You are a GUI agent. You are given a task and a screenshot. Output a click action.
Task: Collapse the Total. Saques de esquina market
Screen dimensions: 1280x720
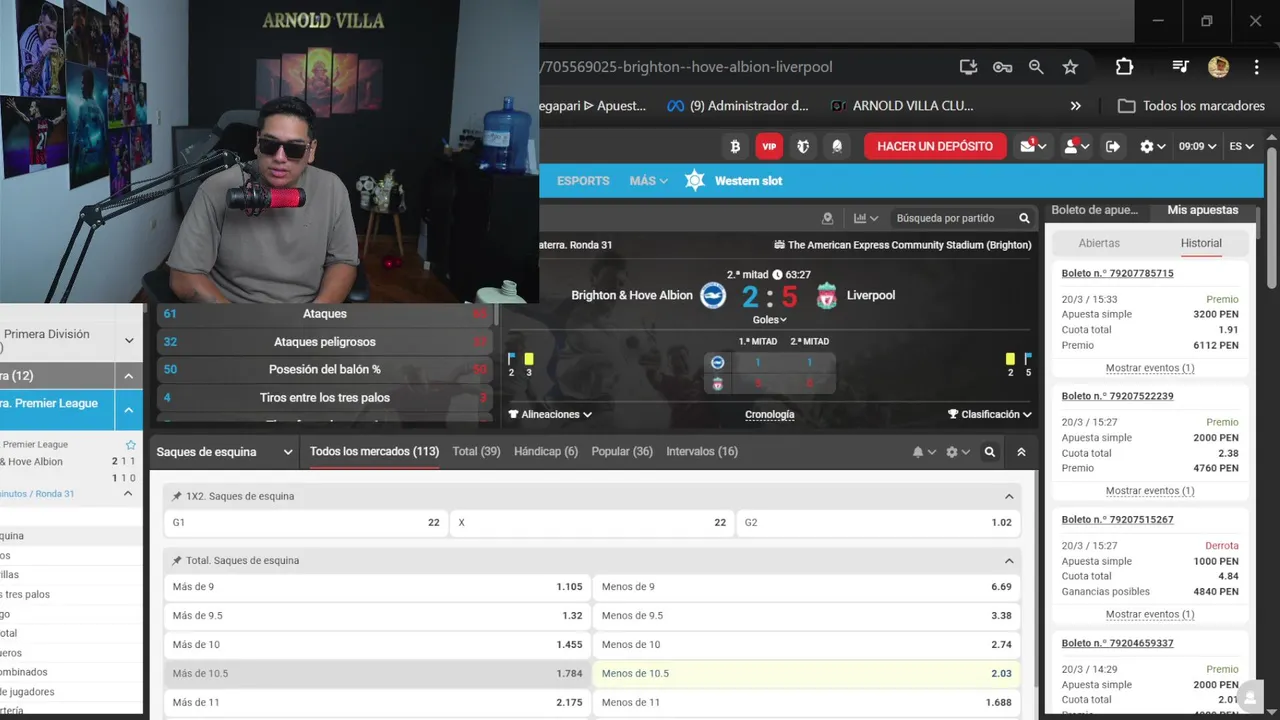(x=1009, y=561)
